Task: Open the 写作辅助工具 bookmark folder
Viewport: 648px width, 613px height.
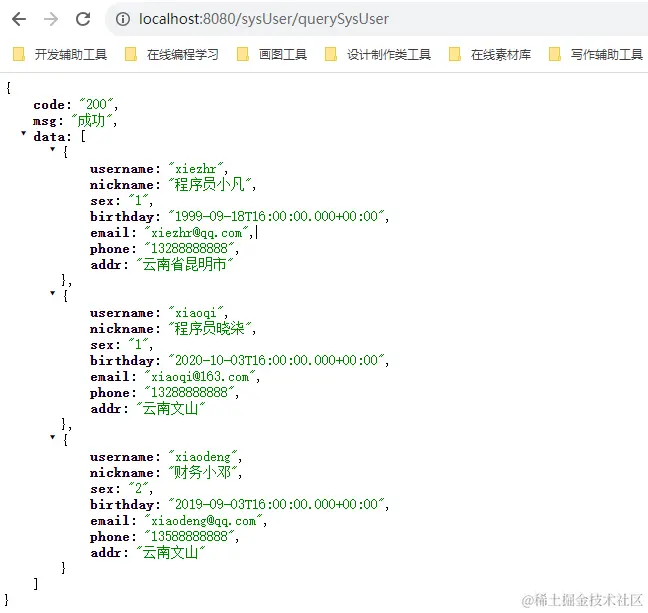Action: [x=596, y=54]
